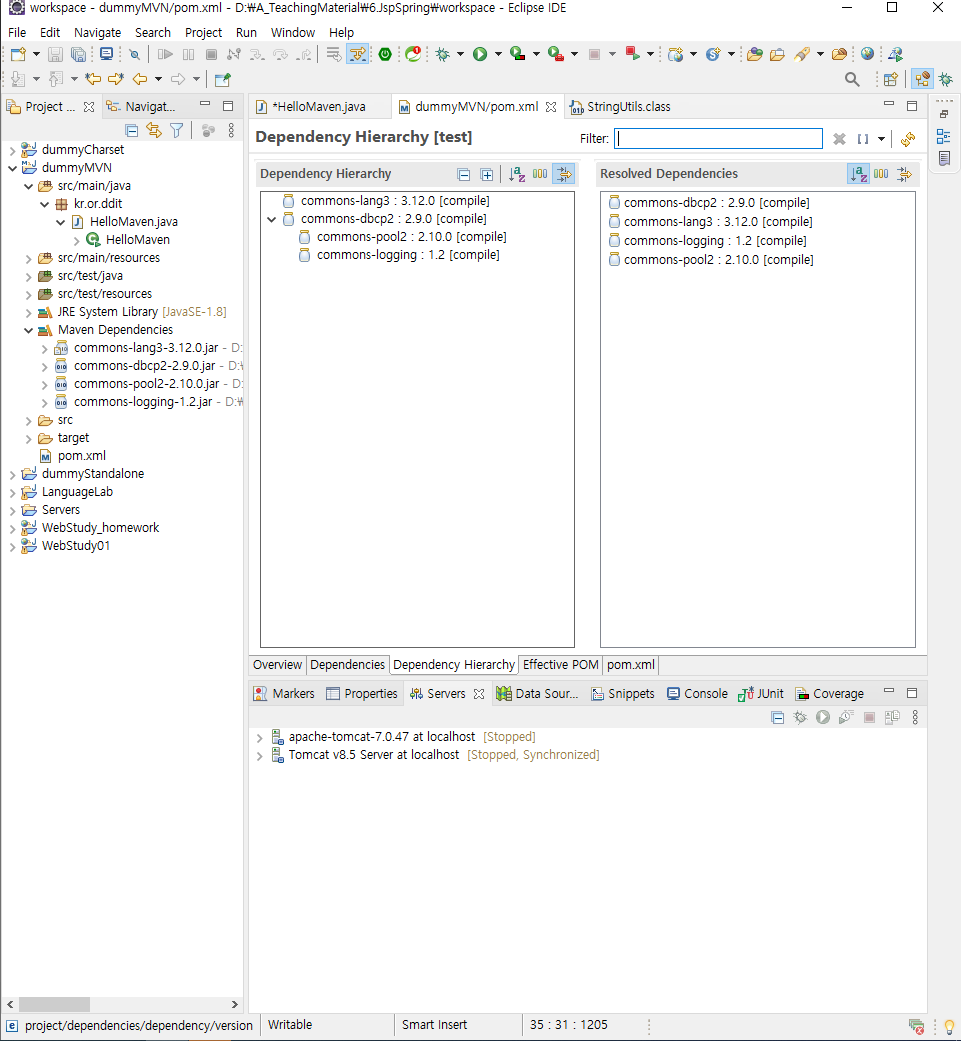Toggle Sort in Resolved Dependencies panel
Screen dimensions: 961x1041
tap(858, 174)
